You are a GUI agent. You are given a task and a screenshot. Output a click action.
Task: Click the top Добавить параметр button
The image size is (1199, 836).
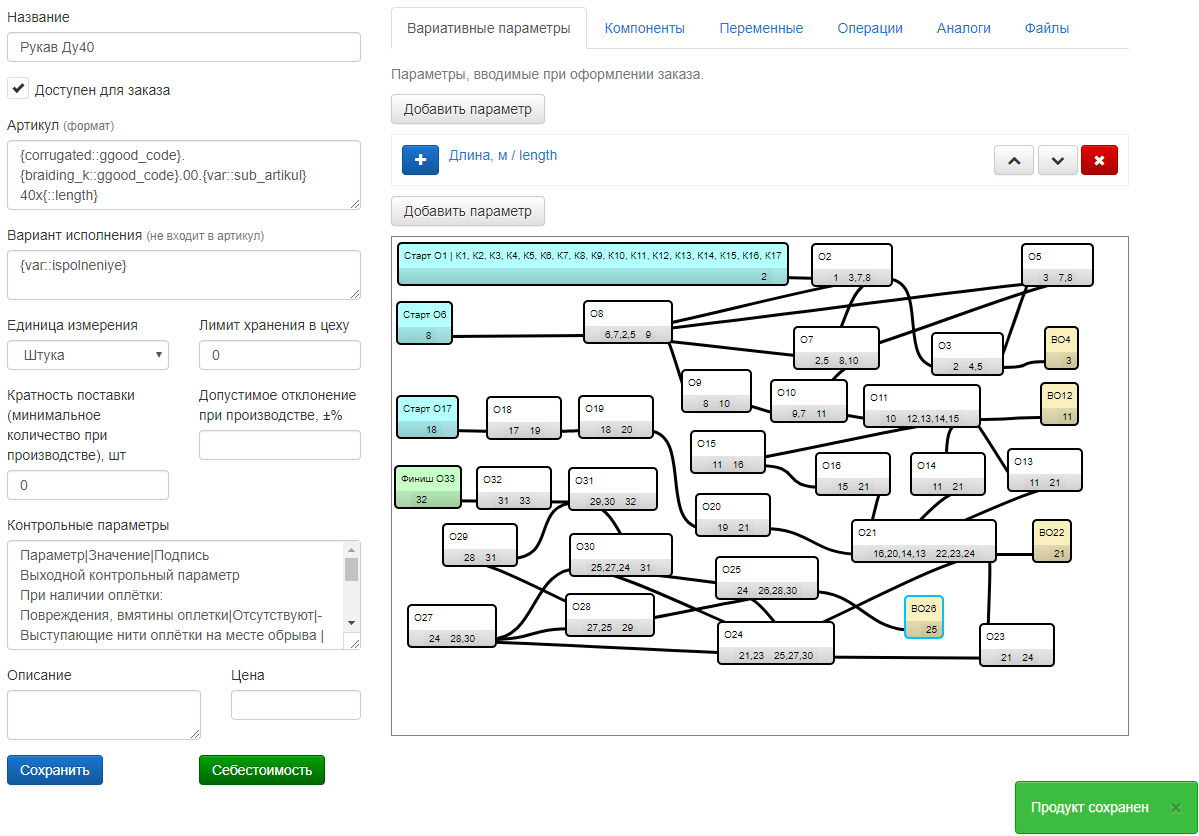pos(468,109)
